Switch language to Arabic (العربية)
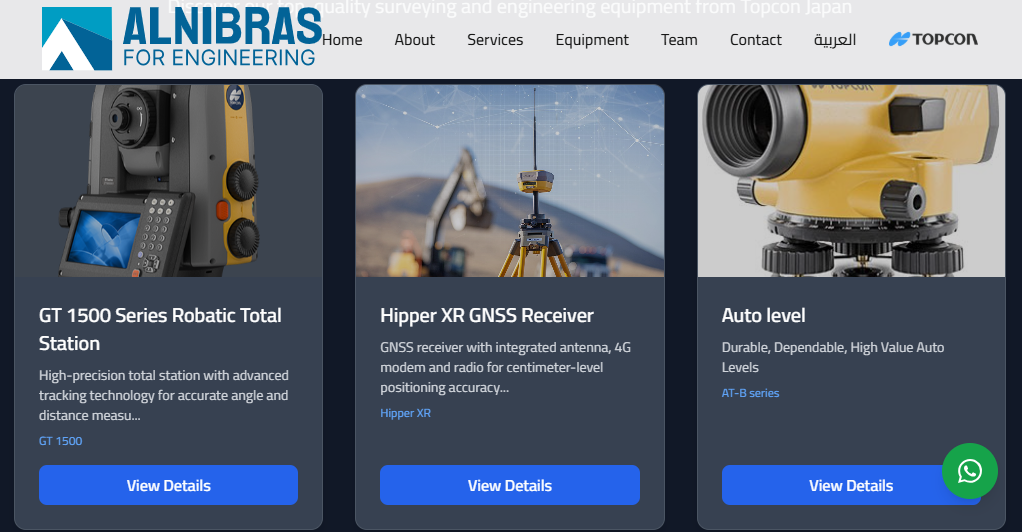 click(x=834, y=40)
